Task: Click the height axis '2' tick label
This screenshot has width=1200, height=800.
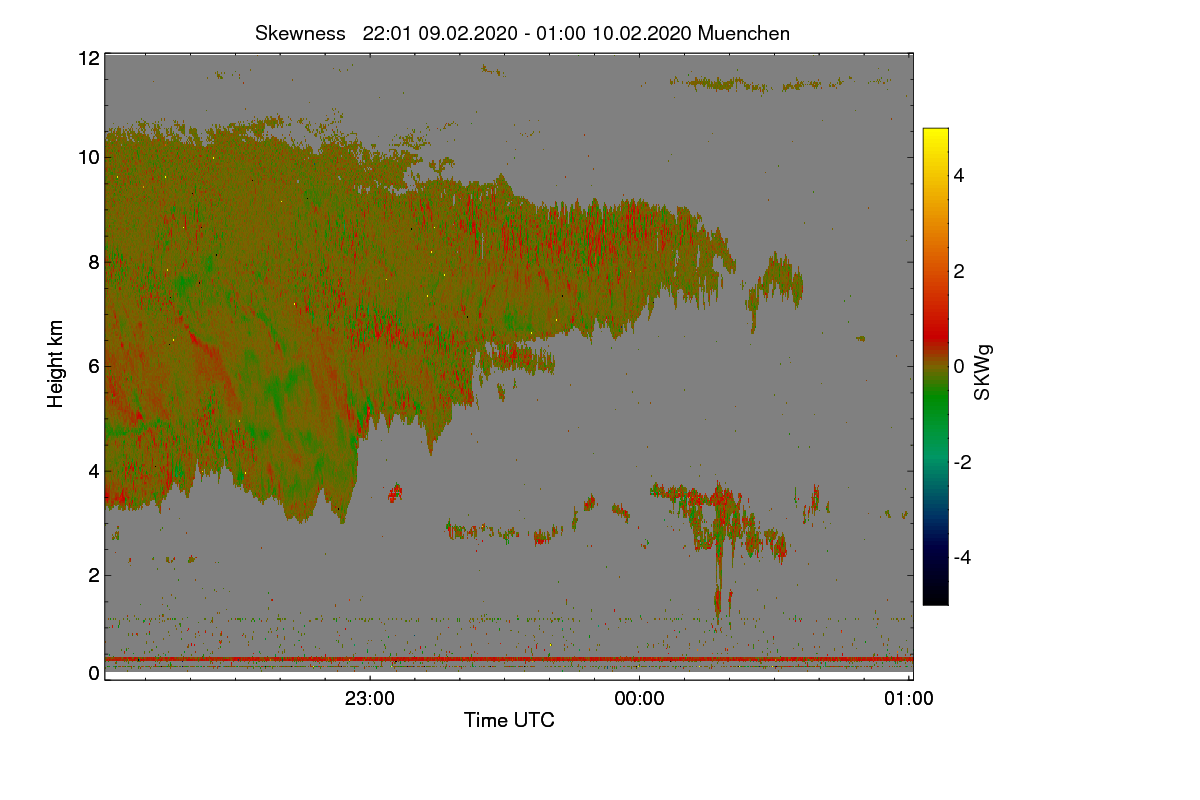Action: (x=93, y=574)
